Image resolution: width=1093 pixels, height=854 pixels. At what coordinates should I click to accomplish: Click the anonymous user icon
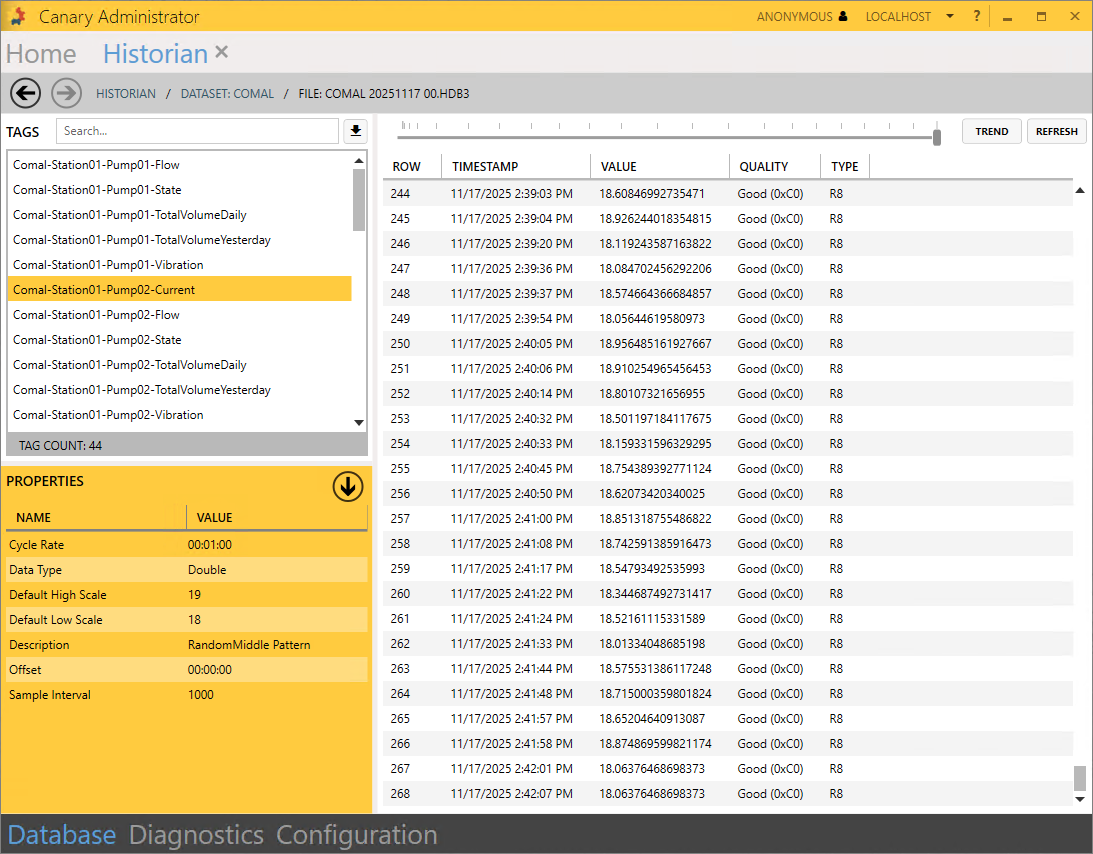(843, 17)
